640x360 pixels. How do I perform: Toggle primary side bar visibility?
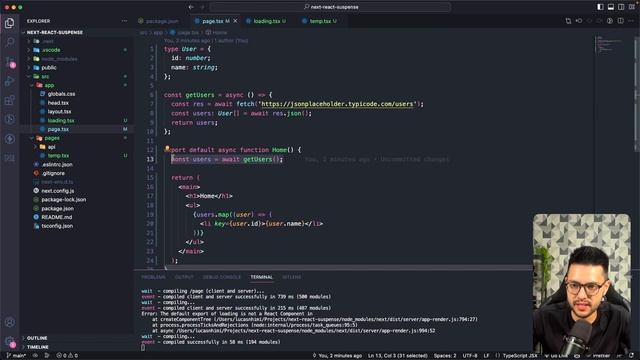[600, 7]
